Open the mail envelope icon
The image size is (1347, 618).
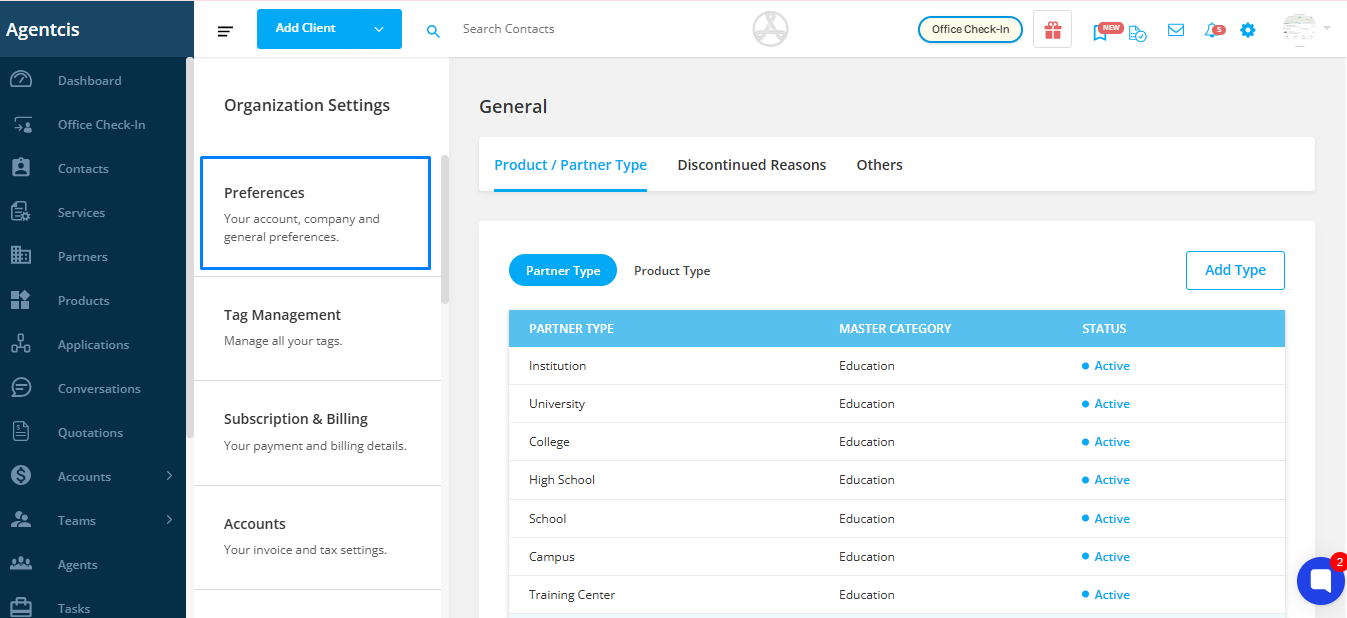pyautogui.click(x=1176, y=30)
